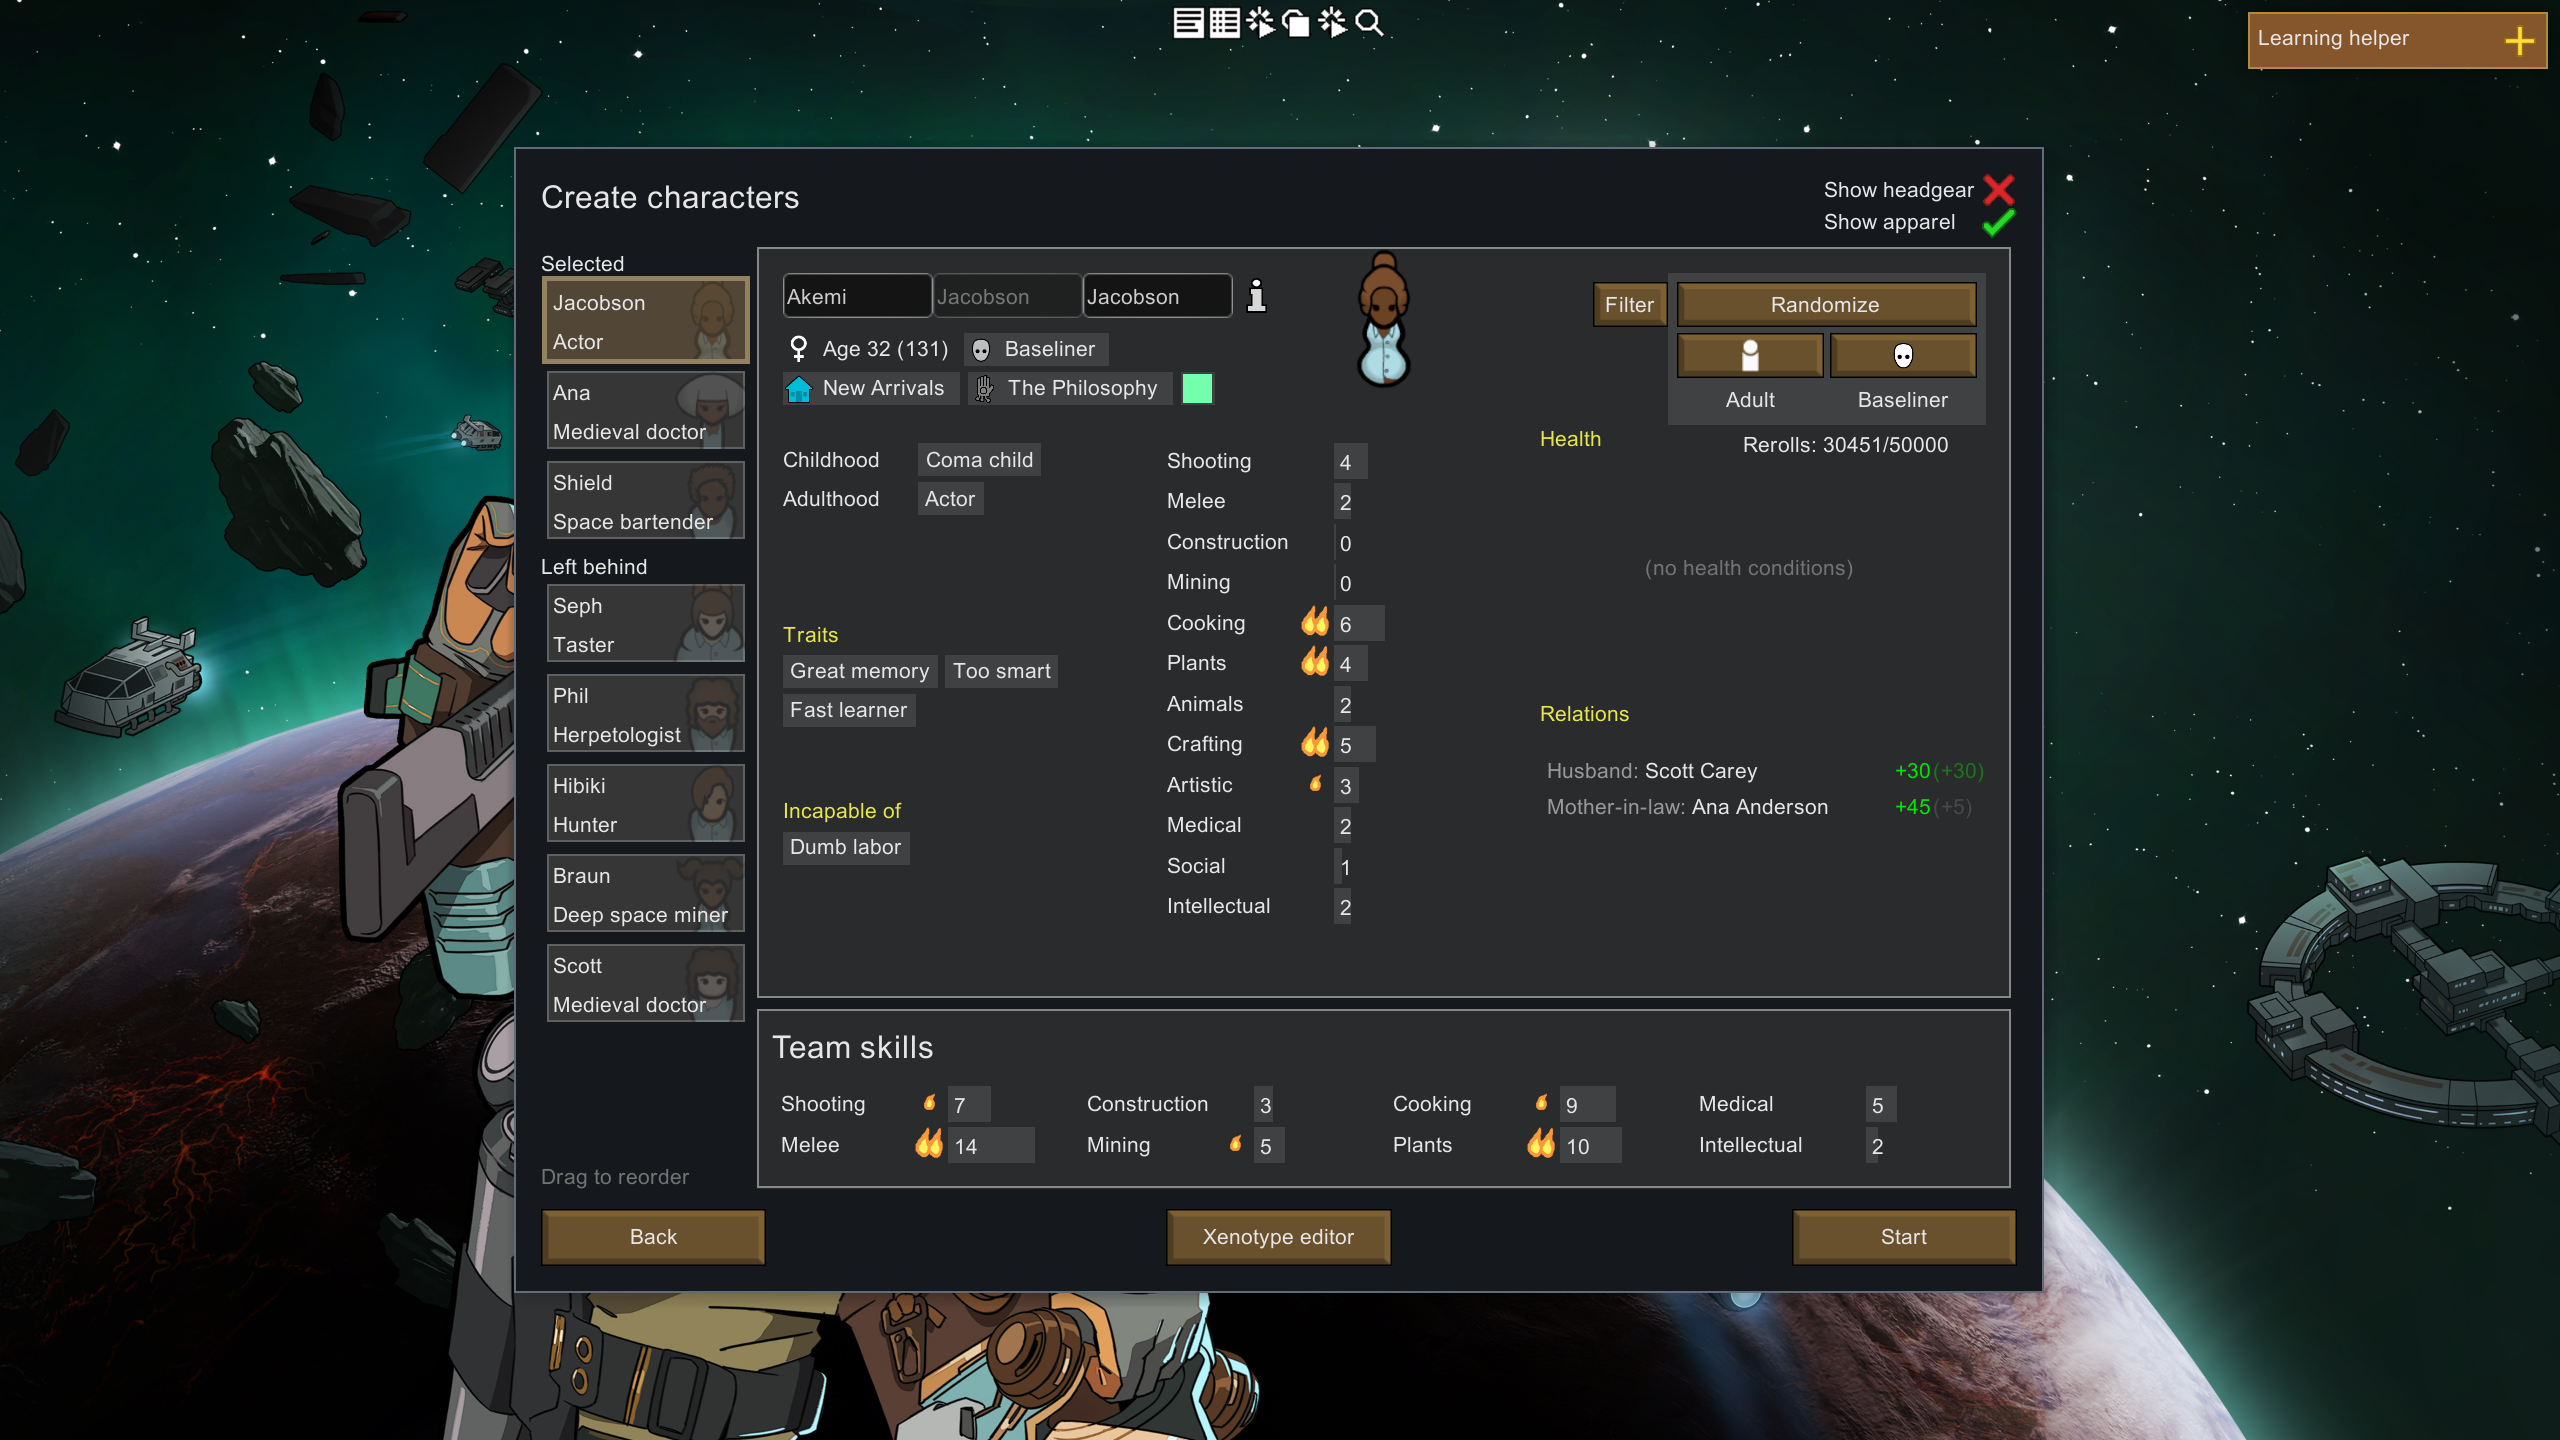This screenshot has width=2560, height=1440.
Task: Click New Arrivals faction label
Action: coord(883,388)
